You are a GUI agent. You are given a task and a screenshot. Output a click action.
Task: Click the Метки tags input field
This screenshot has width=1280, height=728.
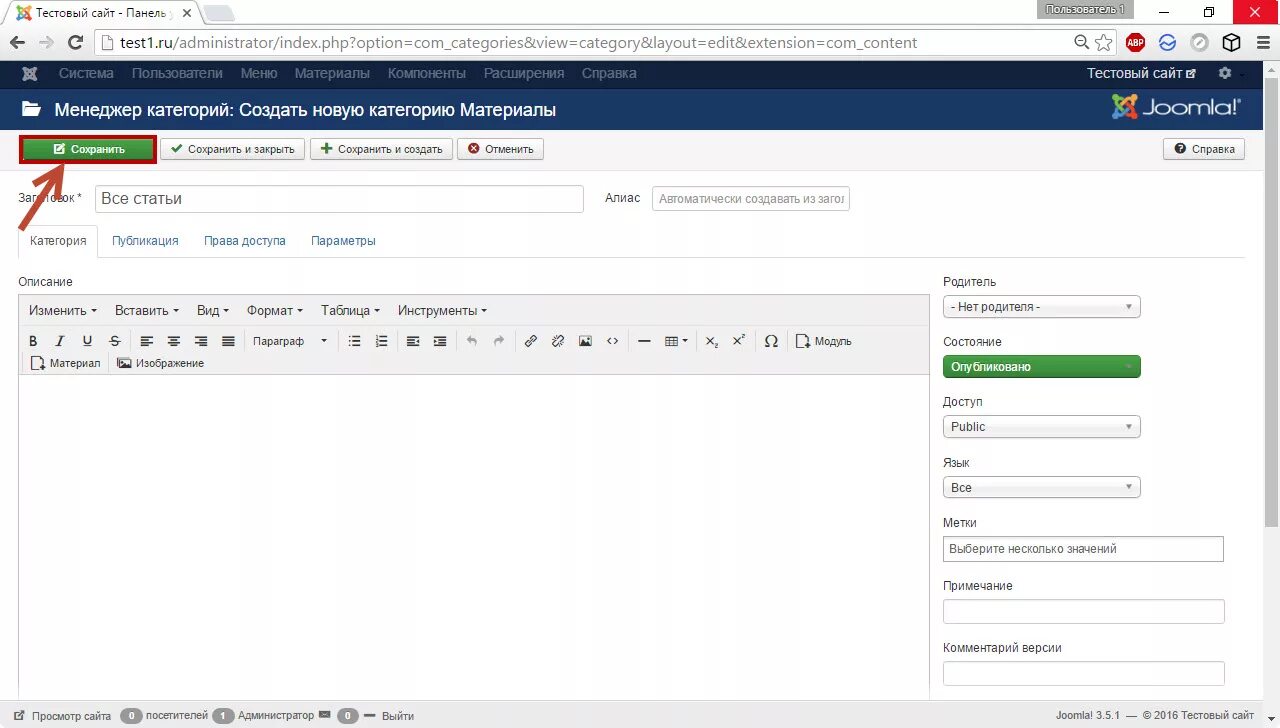(1083, 549)
